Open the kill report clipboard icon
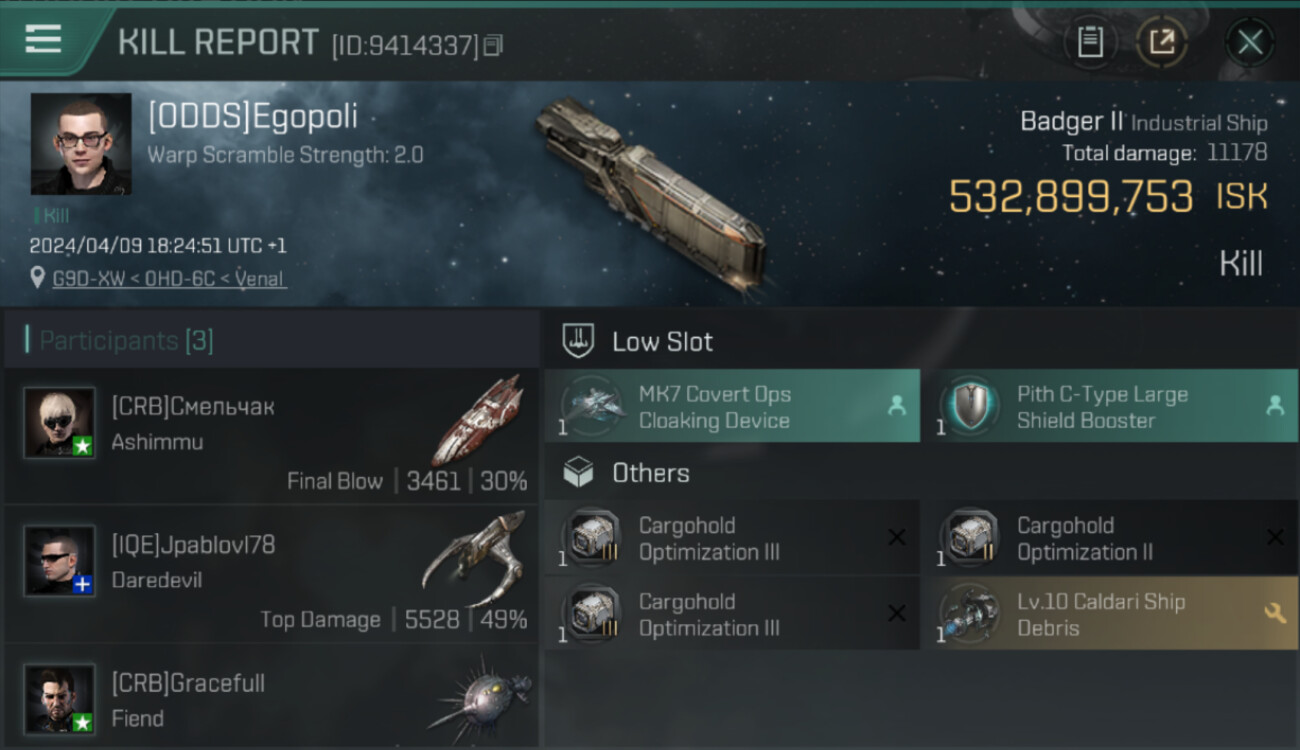 tap(1090, 42)
